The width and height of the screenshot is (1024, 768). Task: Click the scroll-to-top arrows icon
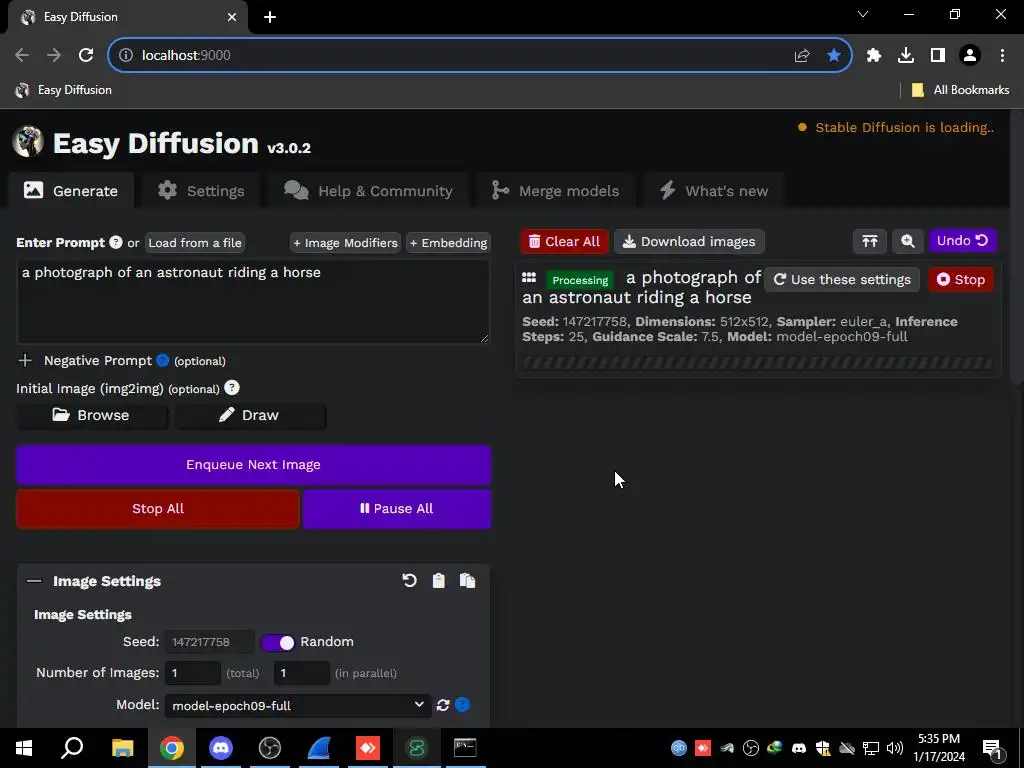[x=870, y=242]
